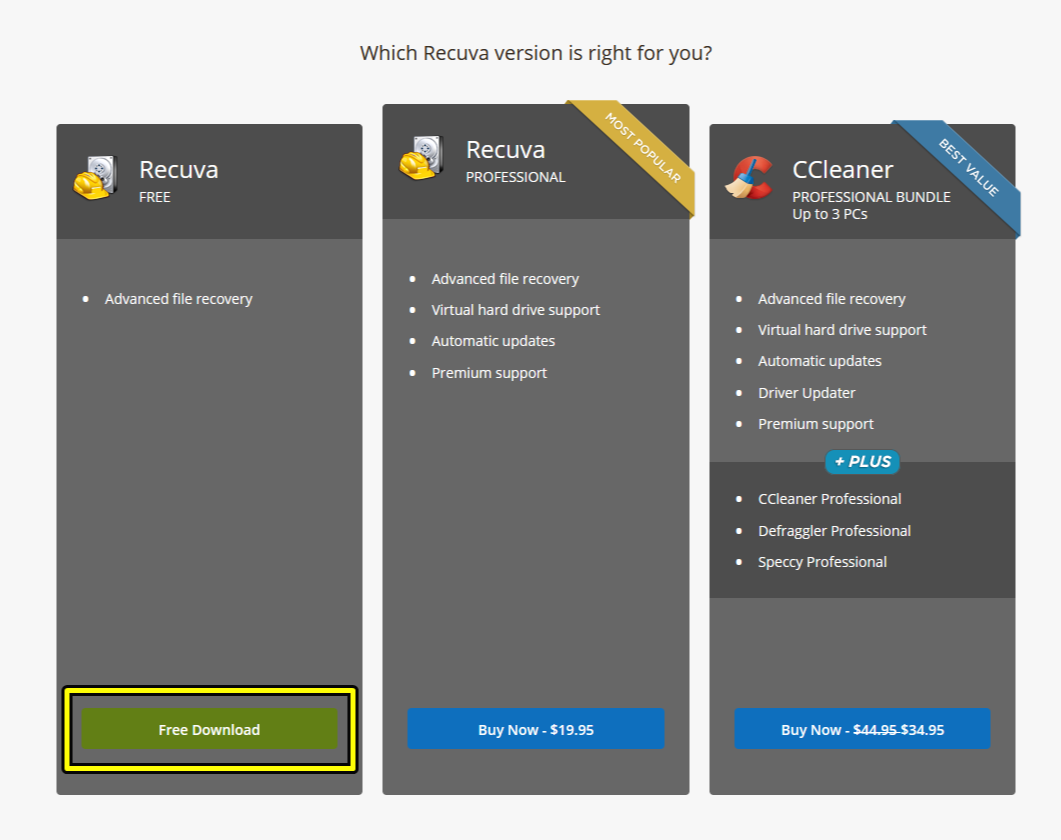This screenshot has height=840, width=1061.
Task: Click the Recuva Free hard-hat drive icon
Action: tap(95, 178)
